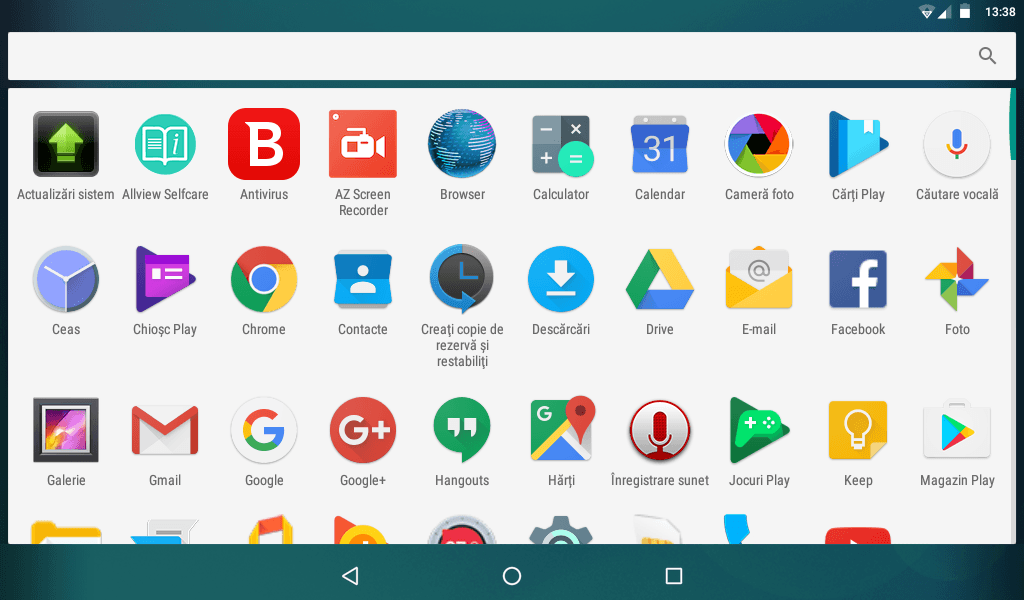Viewport: 1024px width, 600px height.
Task: Launch Google+ app
Action: 363,430
